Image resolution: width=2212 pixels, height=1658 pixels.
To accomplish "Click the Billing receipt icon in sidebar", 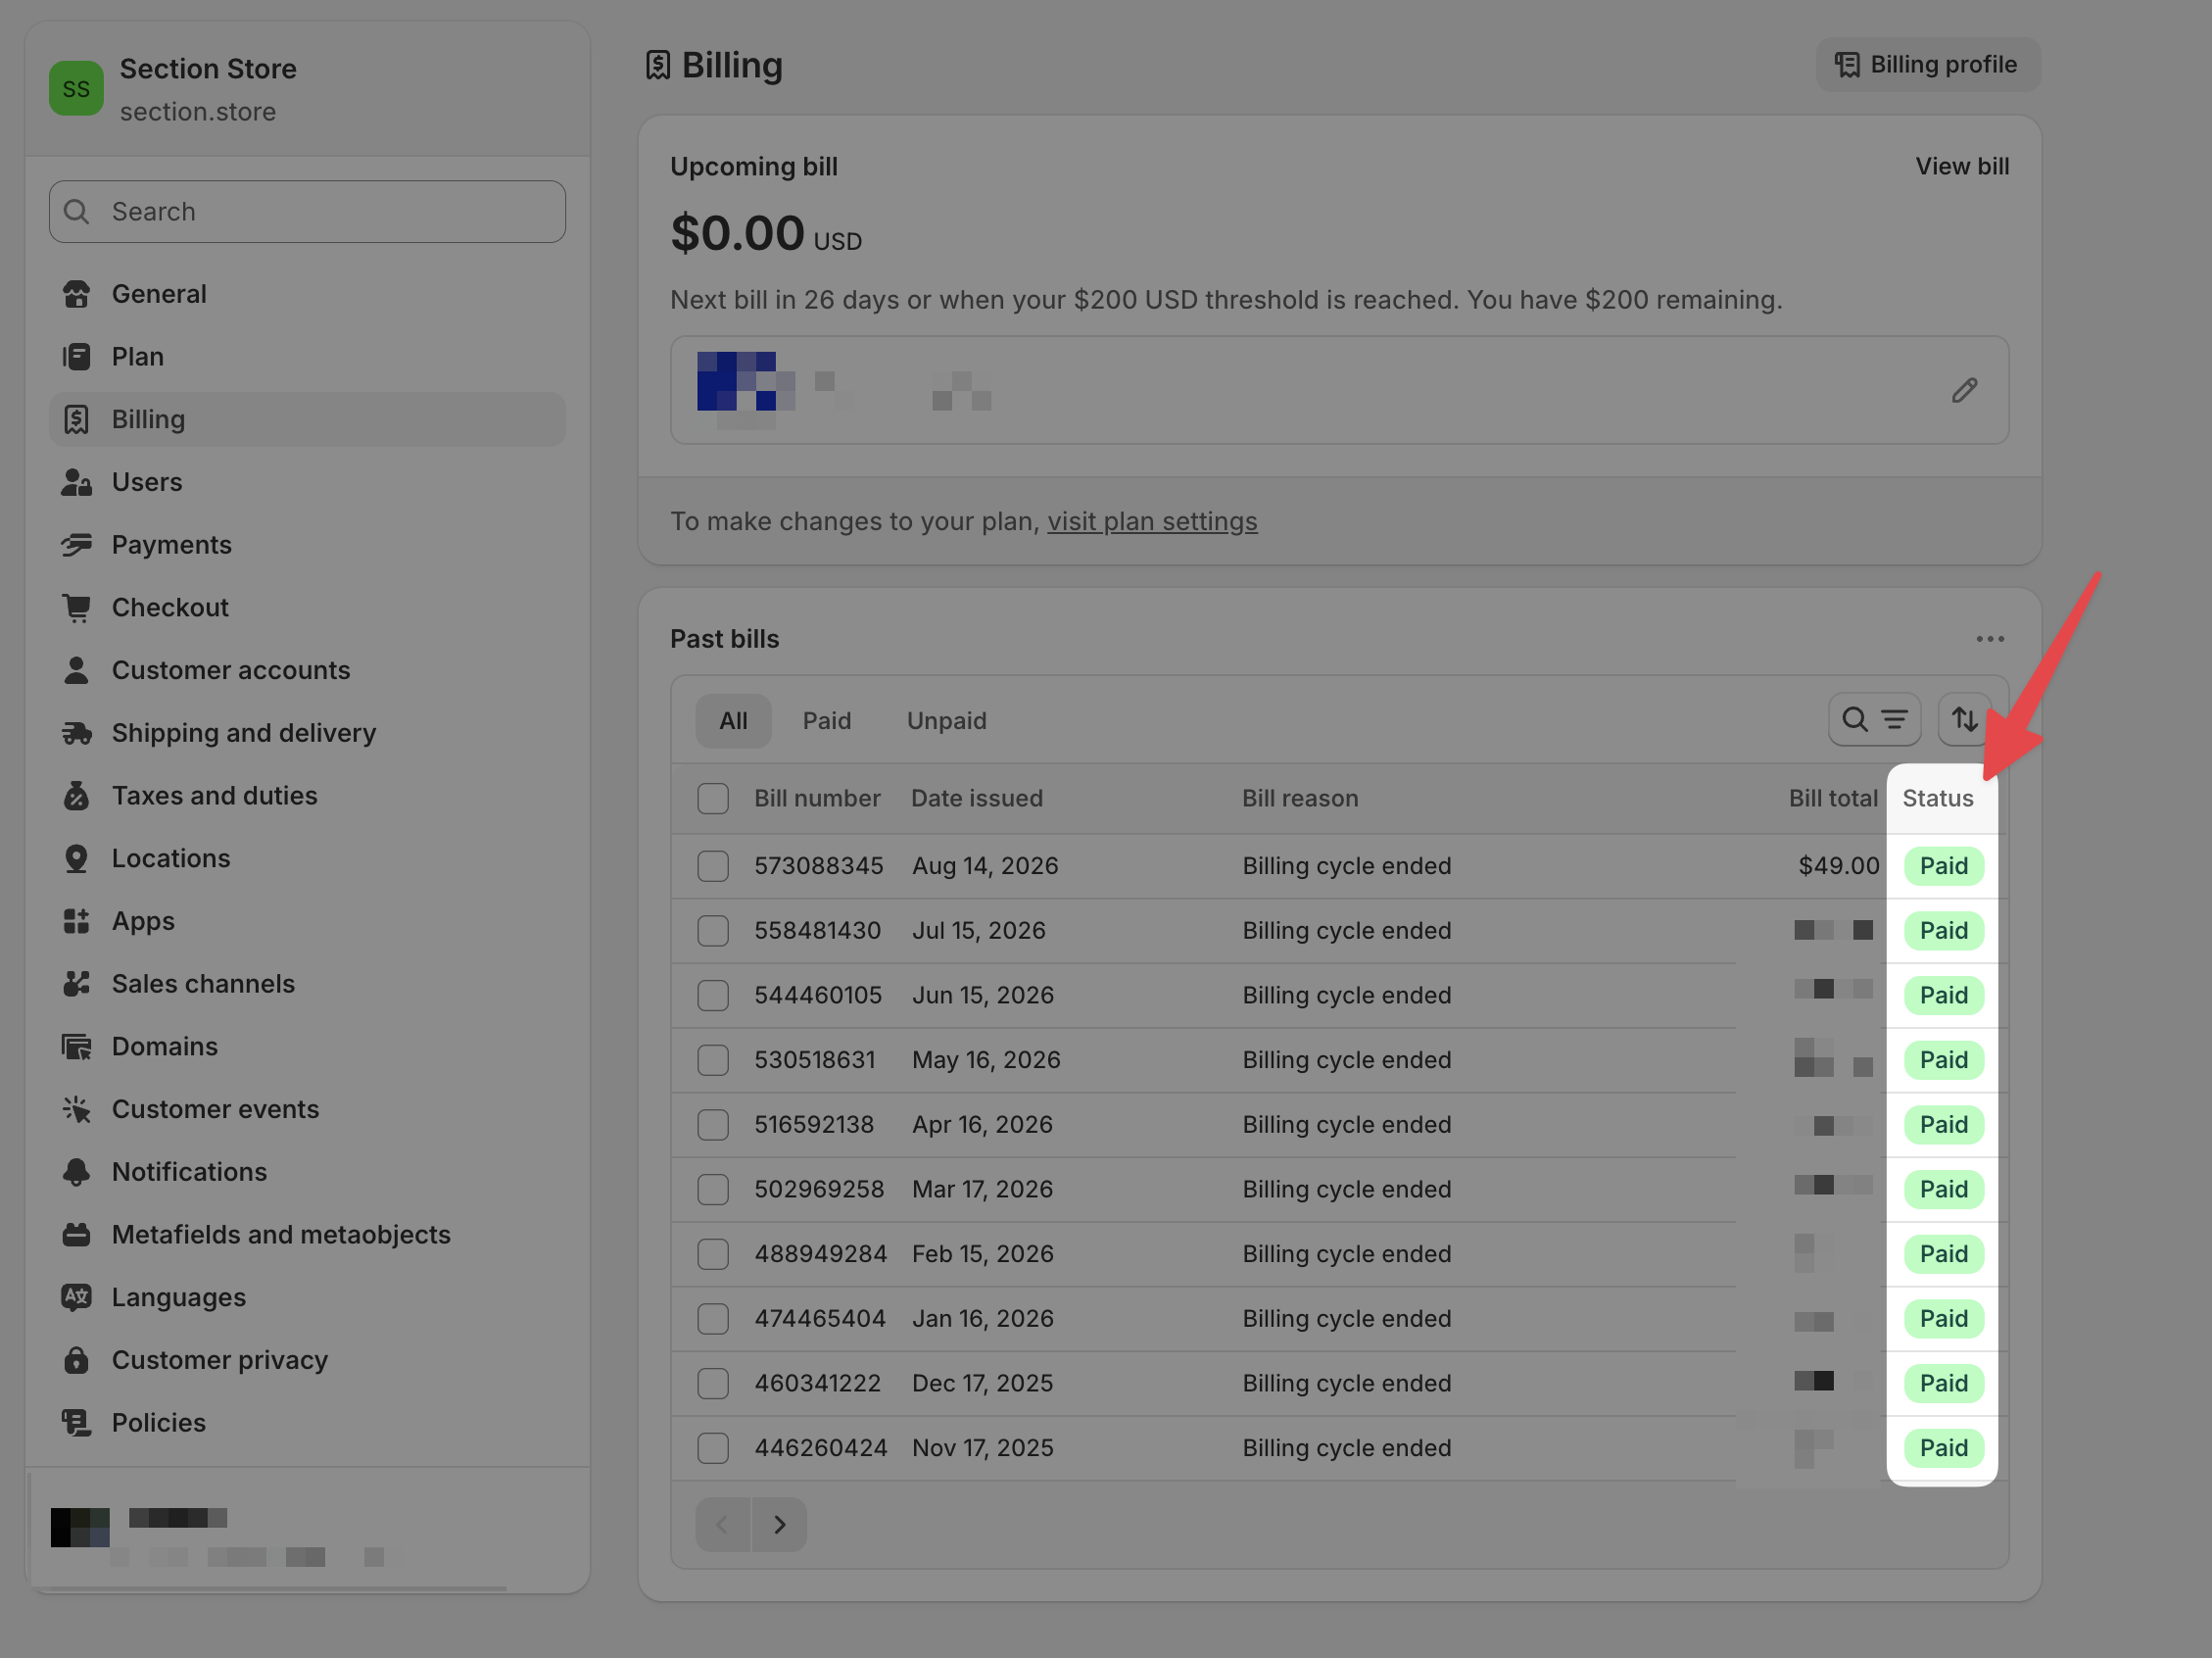I will (76, 420).
